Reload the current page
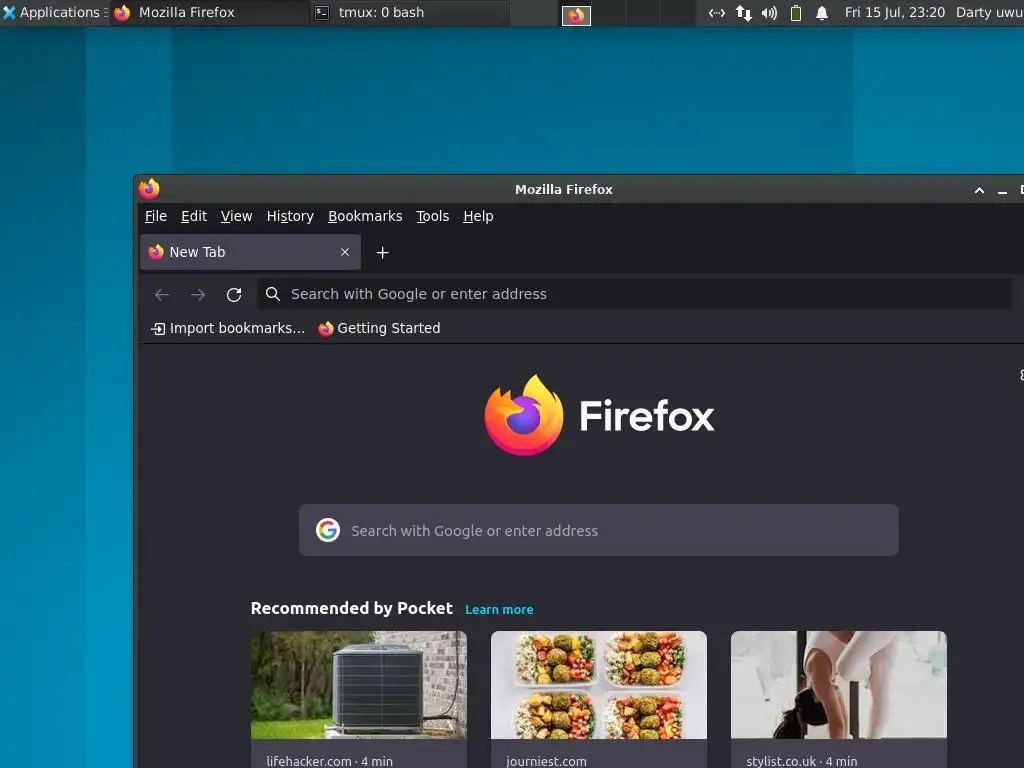This screenshot has height=768, width=1024. click(234, 295)
